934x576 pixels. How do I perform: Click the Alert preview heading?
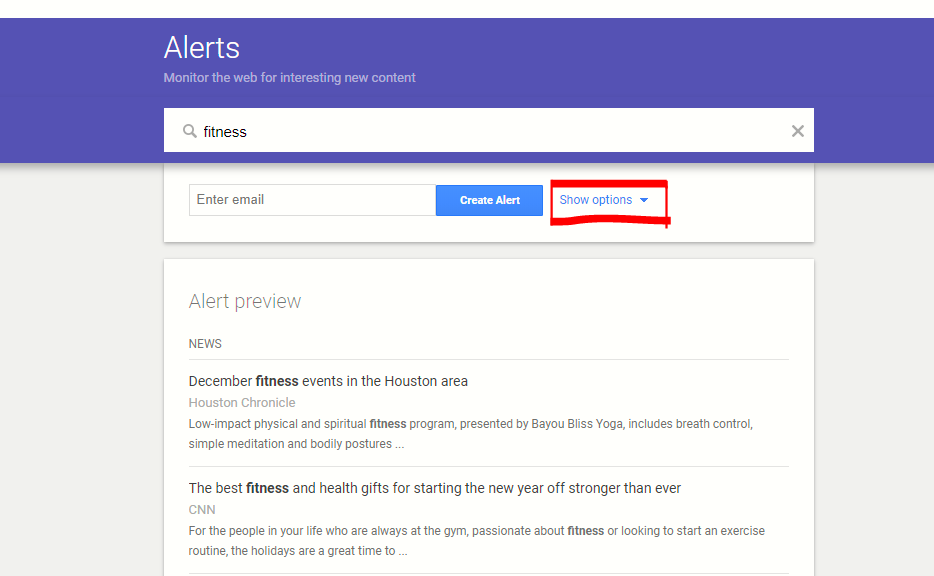[245, 301]
